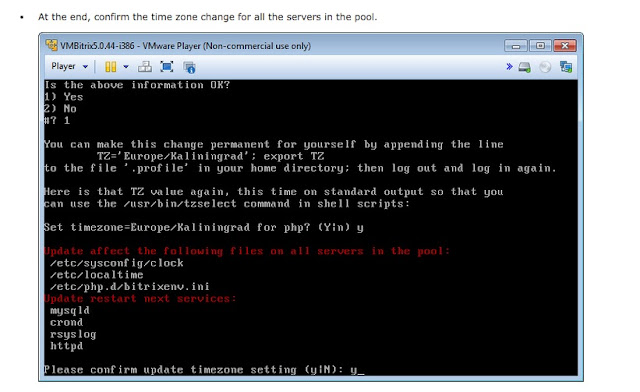Expand the Player menu dropdown arrow
Screen dimensions: 640x392
point(85,67)
